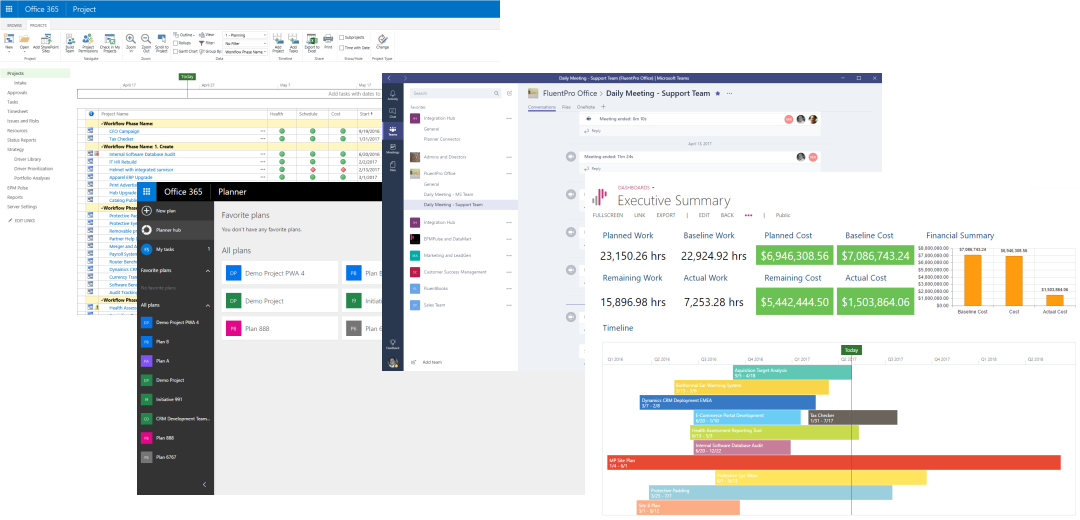Enable the Subprojects checkbox
This screenshot has width=1080, height=520.
pyautogui.click(x=341, y=37)
